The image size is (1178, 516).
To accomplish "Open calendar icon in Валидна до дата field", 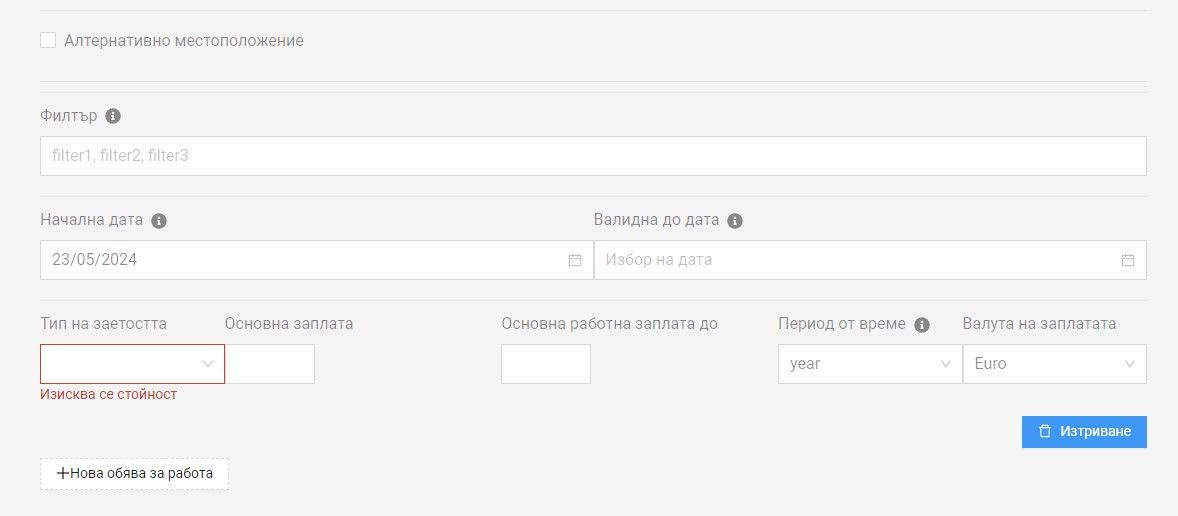I will pos(1128,260).
